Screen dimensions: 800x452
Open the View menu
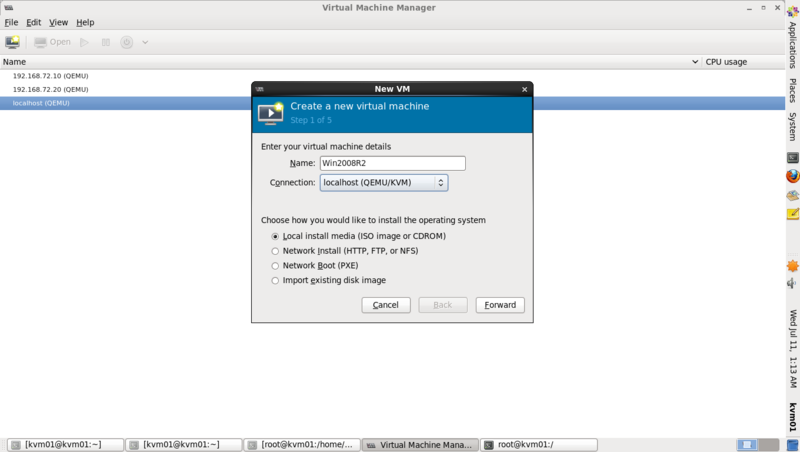[58, 22]
